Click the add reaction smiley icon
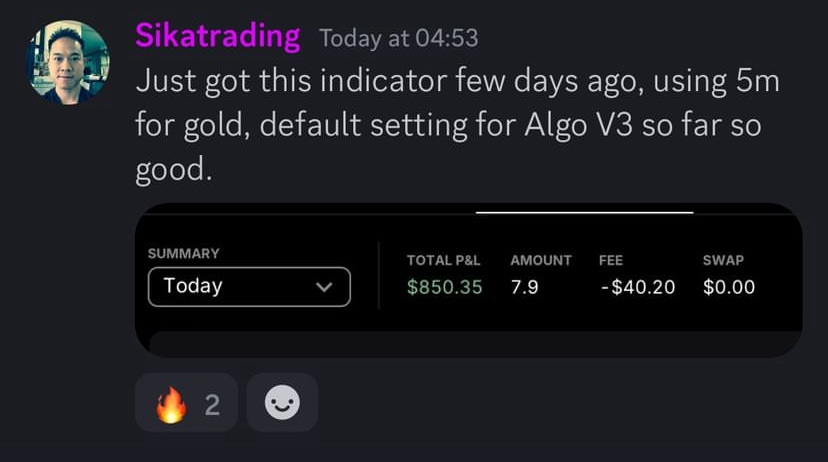The height and width of the screenshot is (462, 828). tap(282, 403)
